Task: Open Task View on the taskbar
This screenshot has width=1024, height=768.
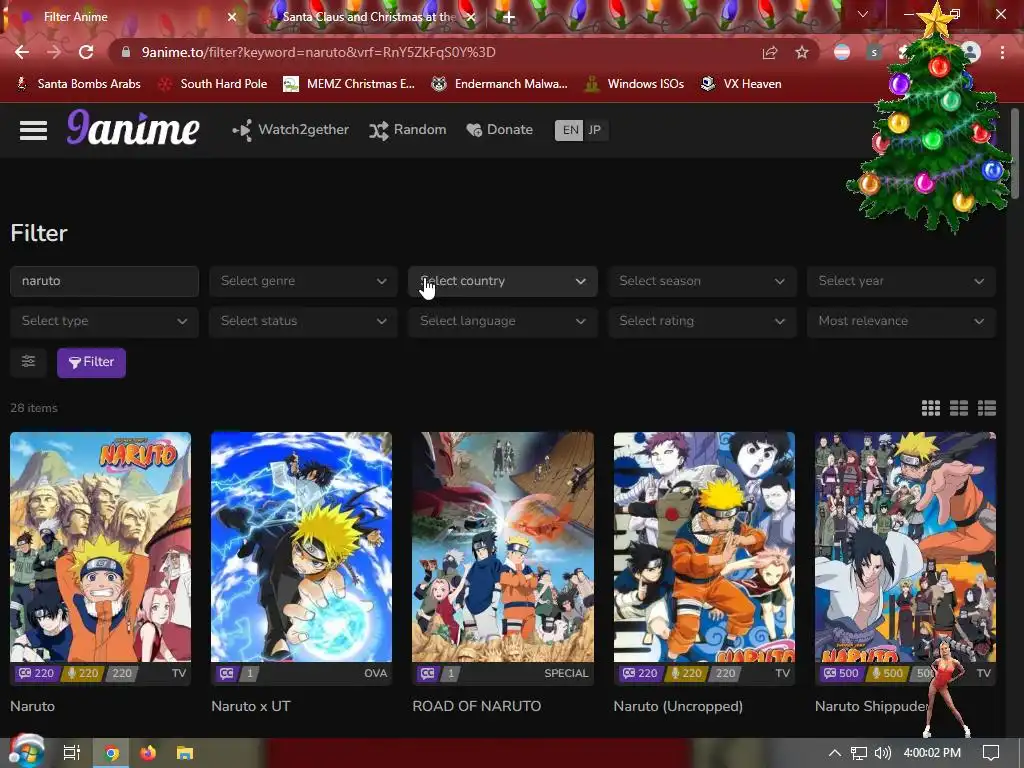Action: point(71,753)
